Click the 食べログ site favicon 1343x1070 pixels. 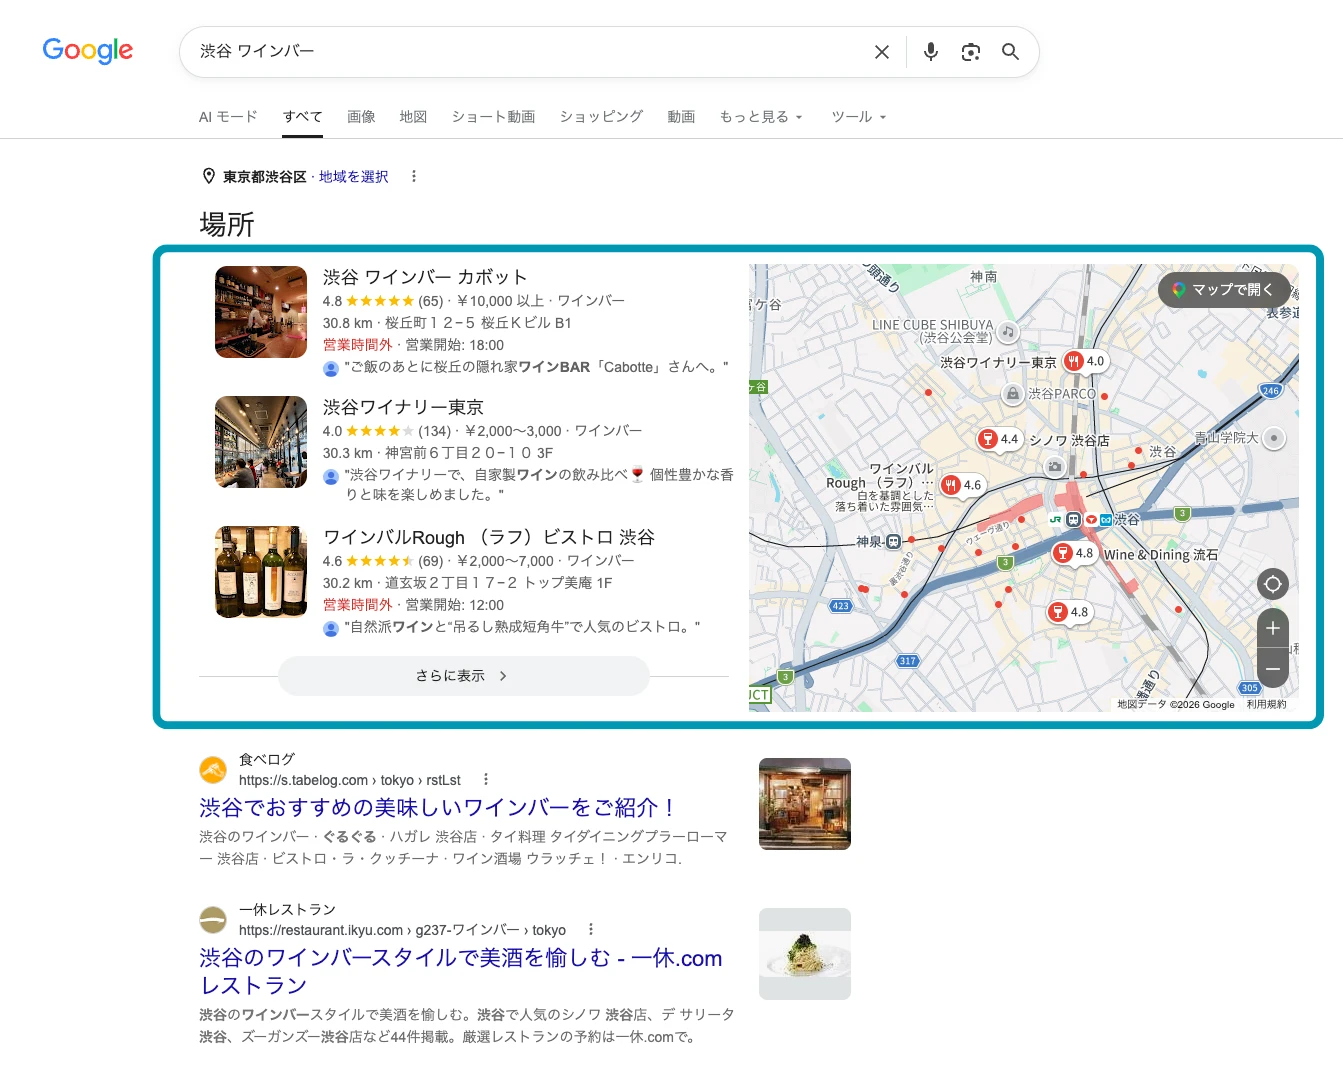pyautogui.click(x=213, y=770)
